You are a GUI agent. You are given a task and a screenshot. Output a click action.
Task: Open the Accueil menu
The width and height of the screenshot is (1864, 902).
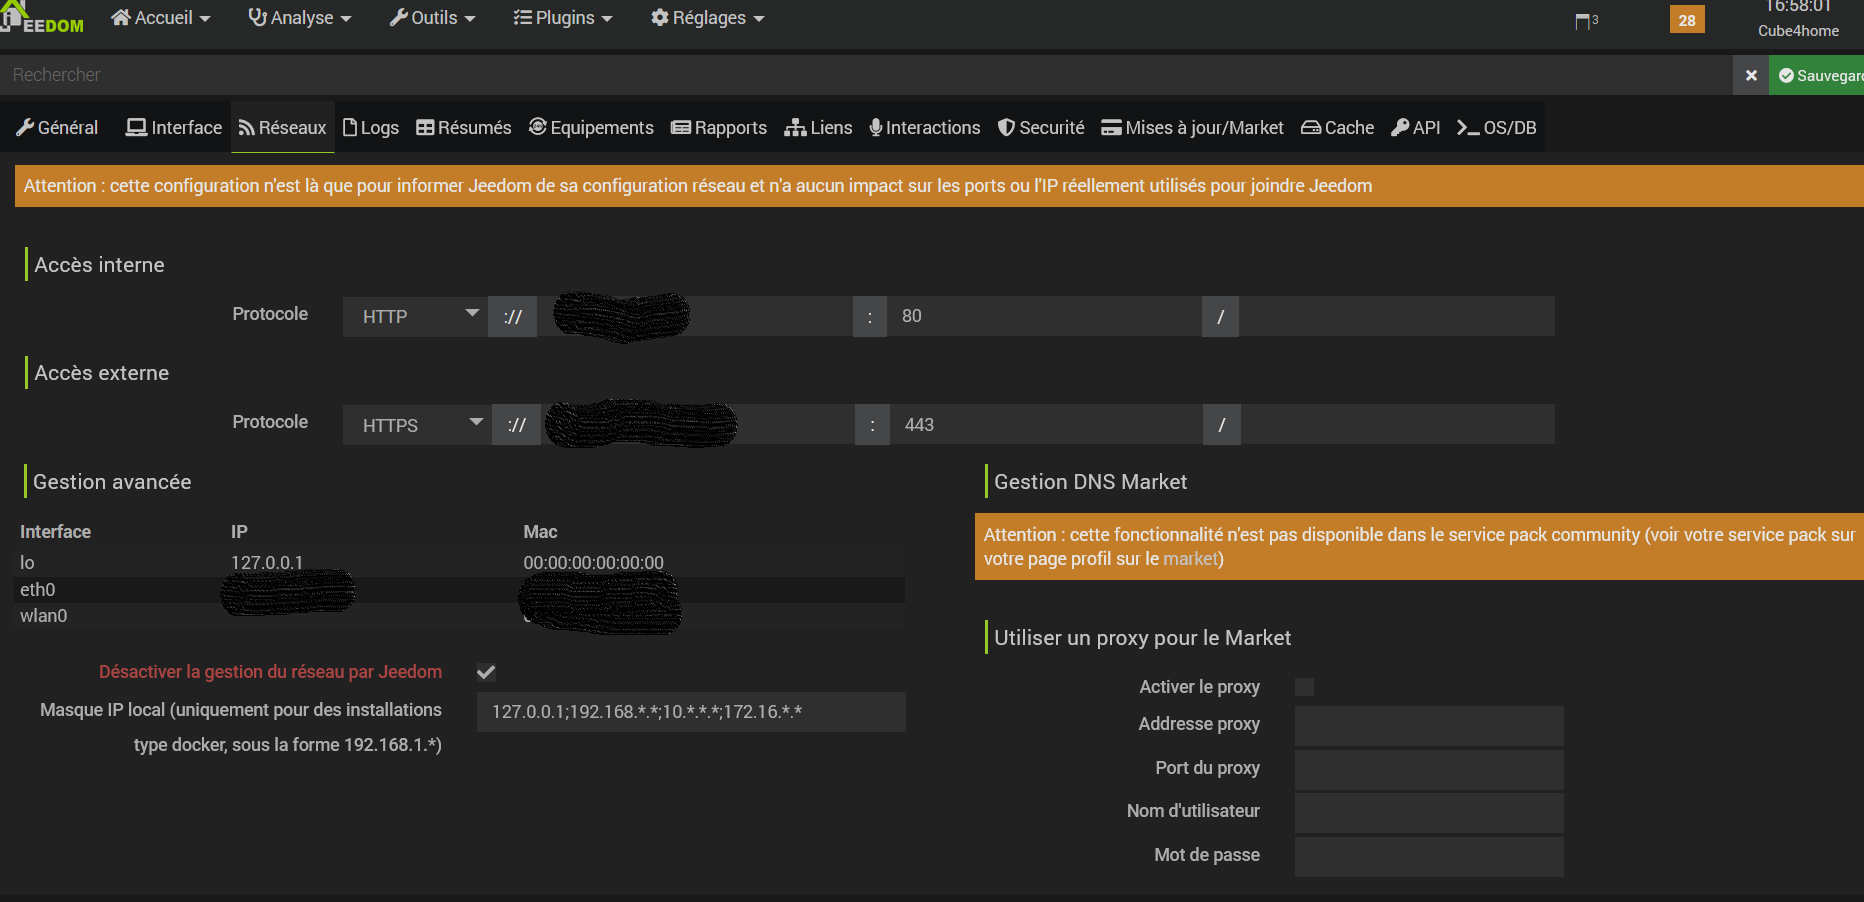(x=160, y=18)
